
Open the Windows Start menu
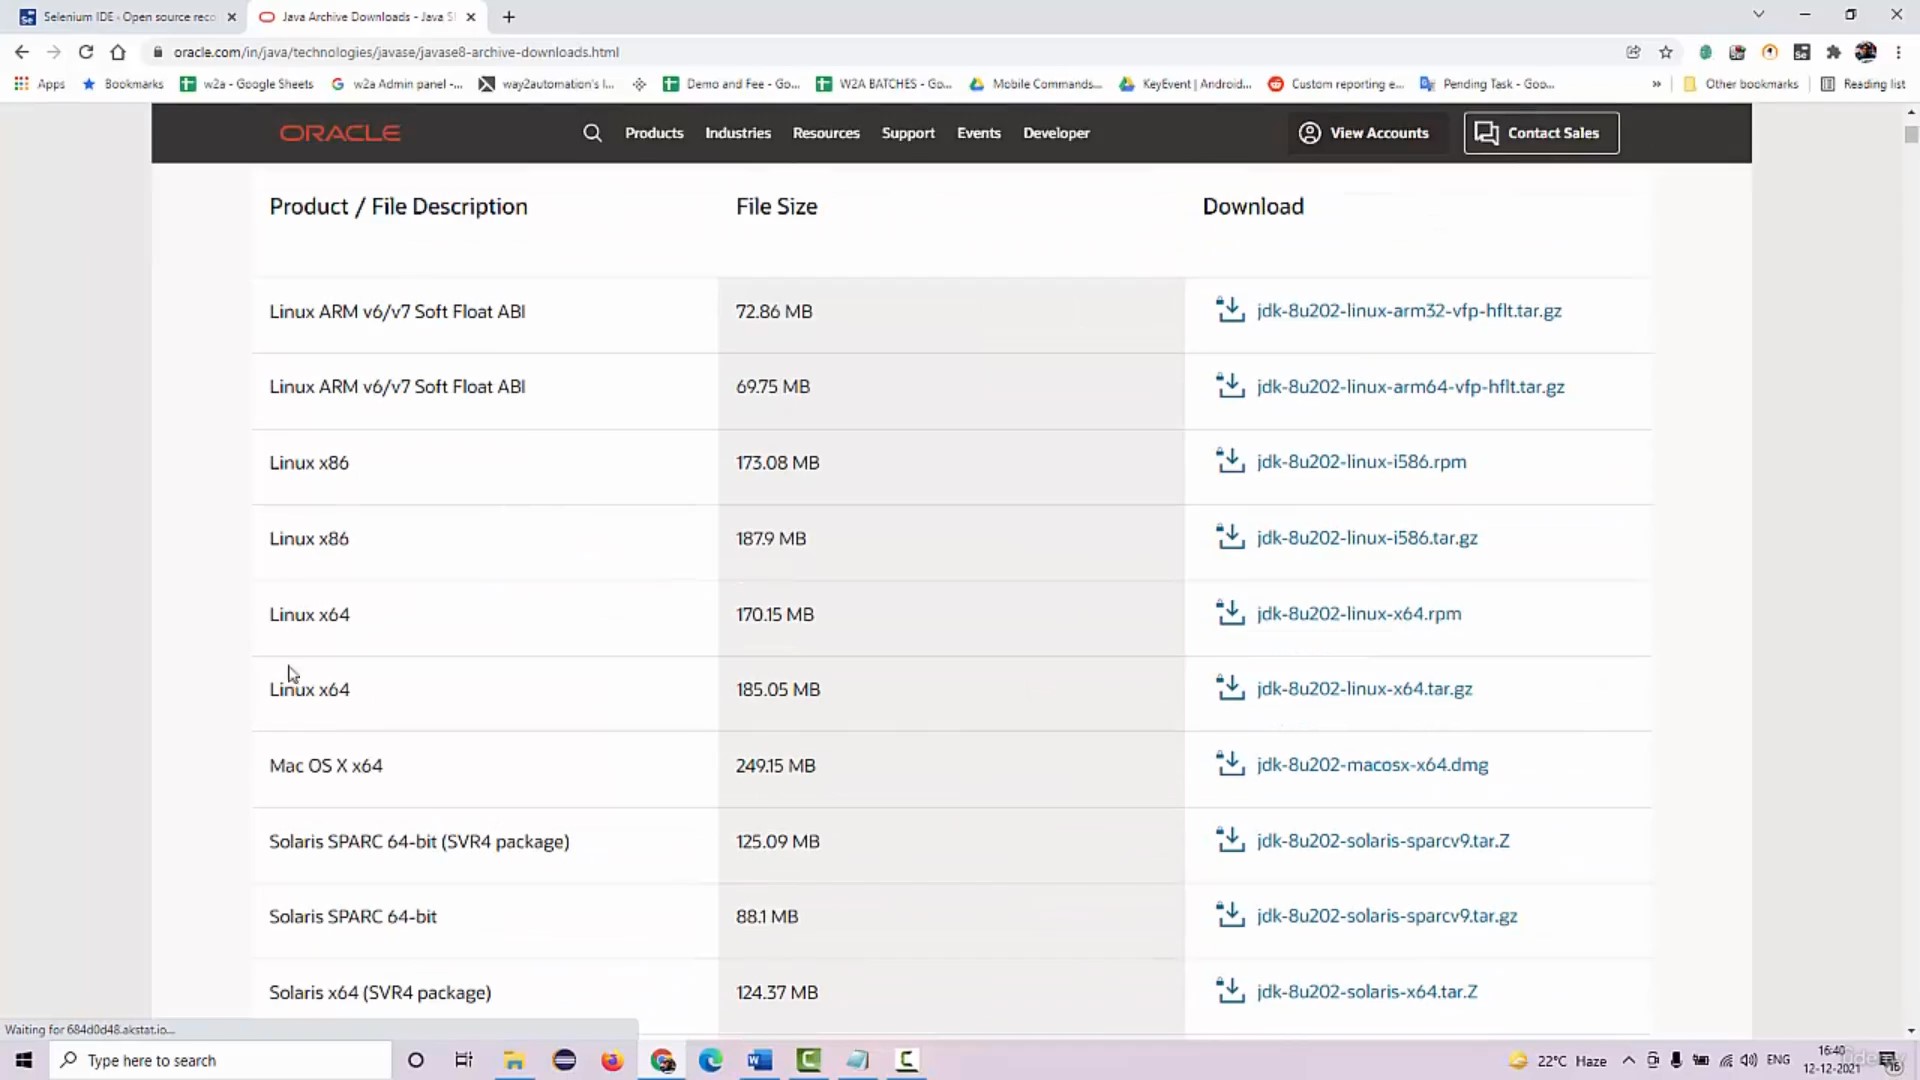click(x=24, y=1060)
